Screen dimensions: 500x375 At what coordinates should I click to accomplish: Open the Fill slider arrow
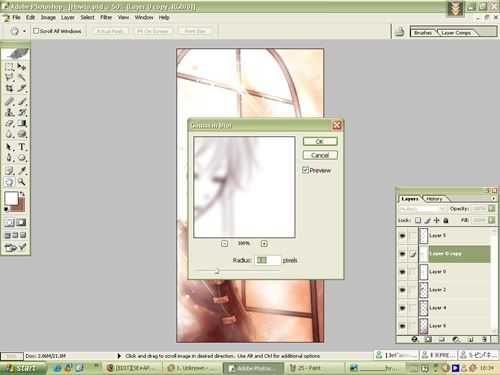tap(491, 220)
